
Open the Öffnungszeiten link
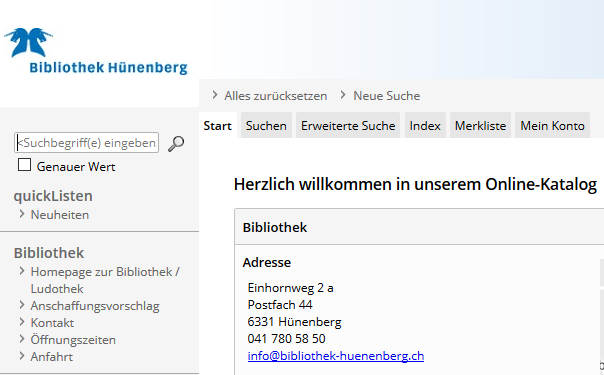73,340
